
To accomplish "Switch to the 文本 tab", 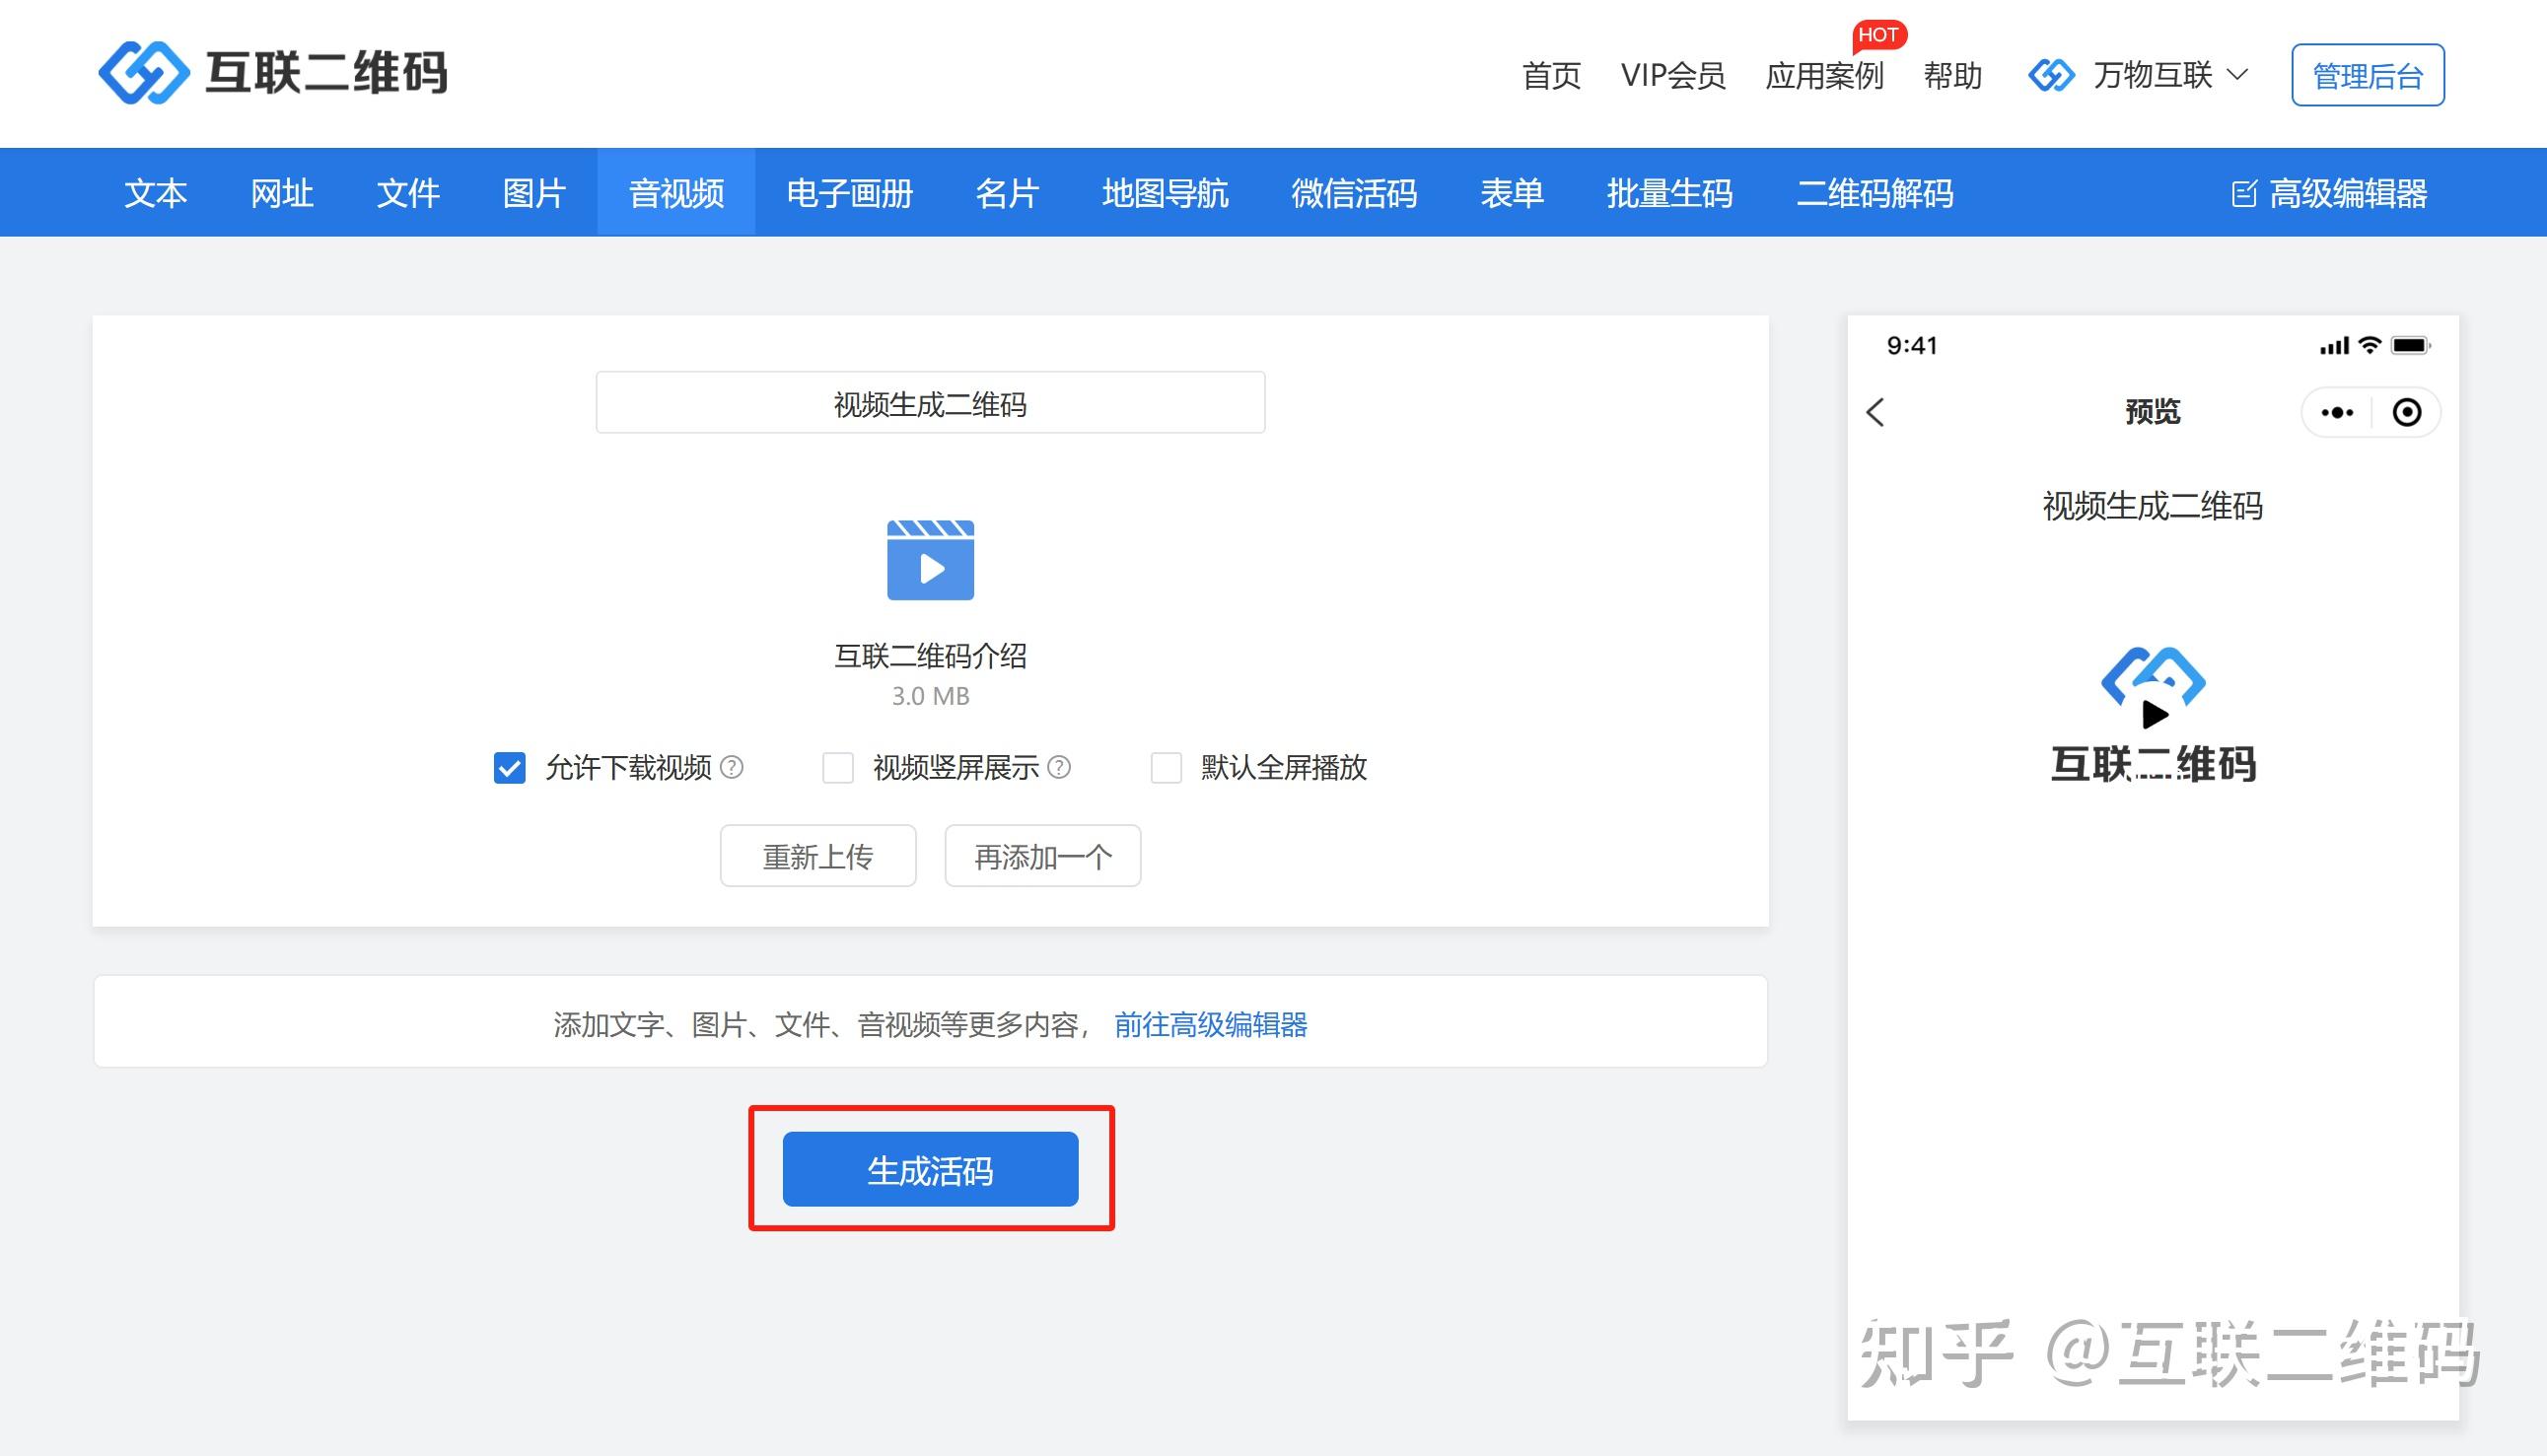I will click(156, 193).
